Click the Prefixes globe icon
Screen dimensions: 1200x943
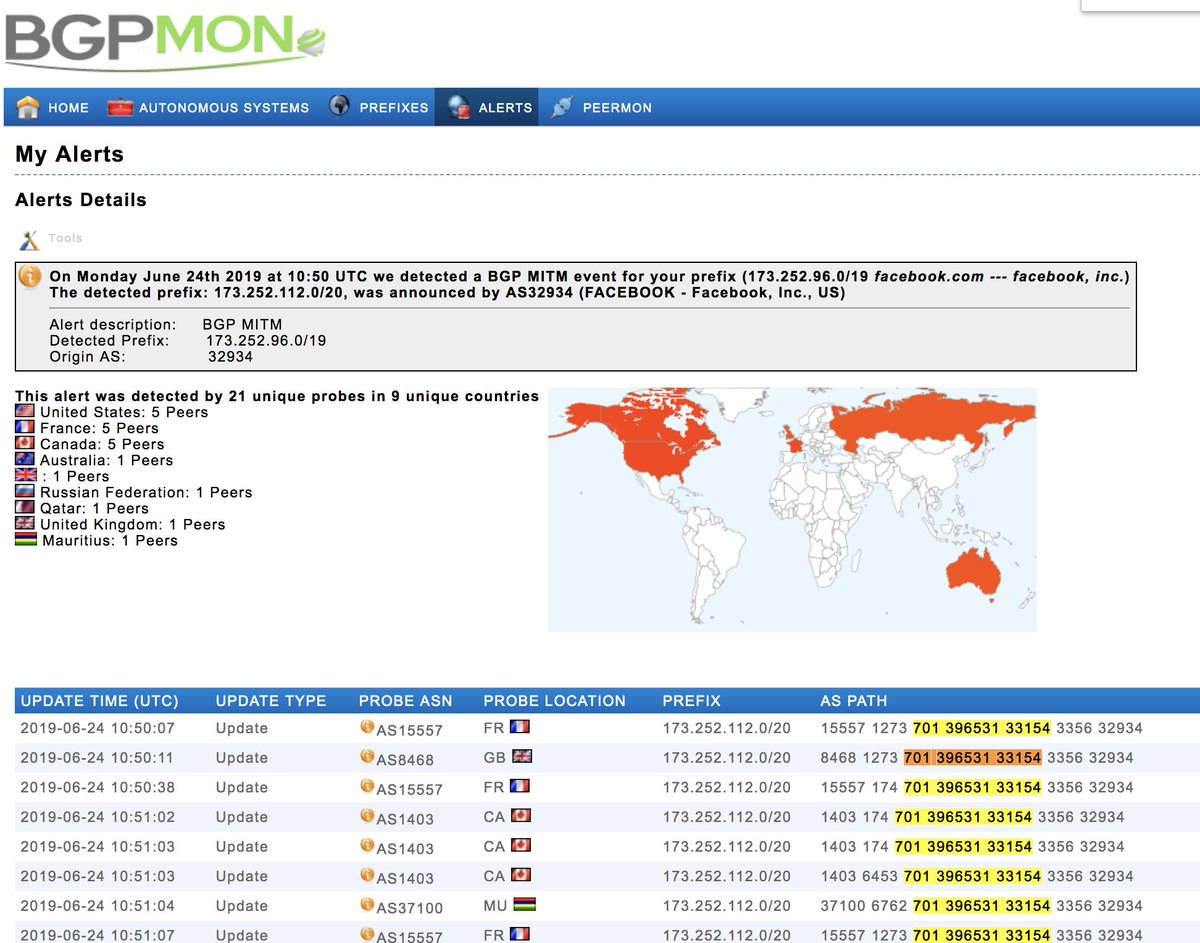point(340,106)
